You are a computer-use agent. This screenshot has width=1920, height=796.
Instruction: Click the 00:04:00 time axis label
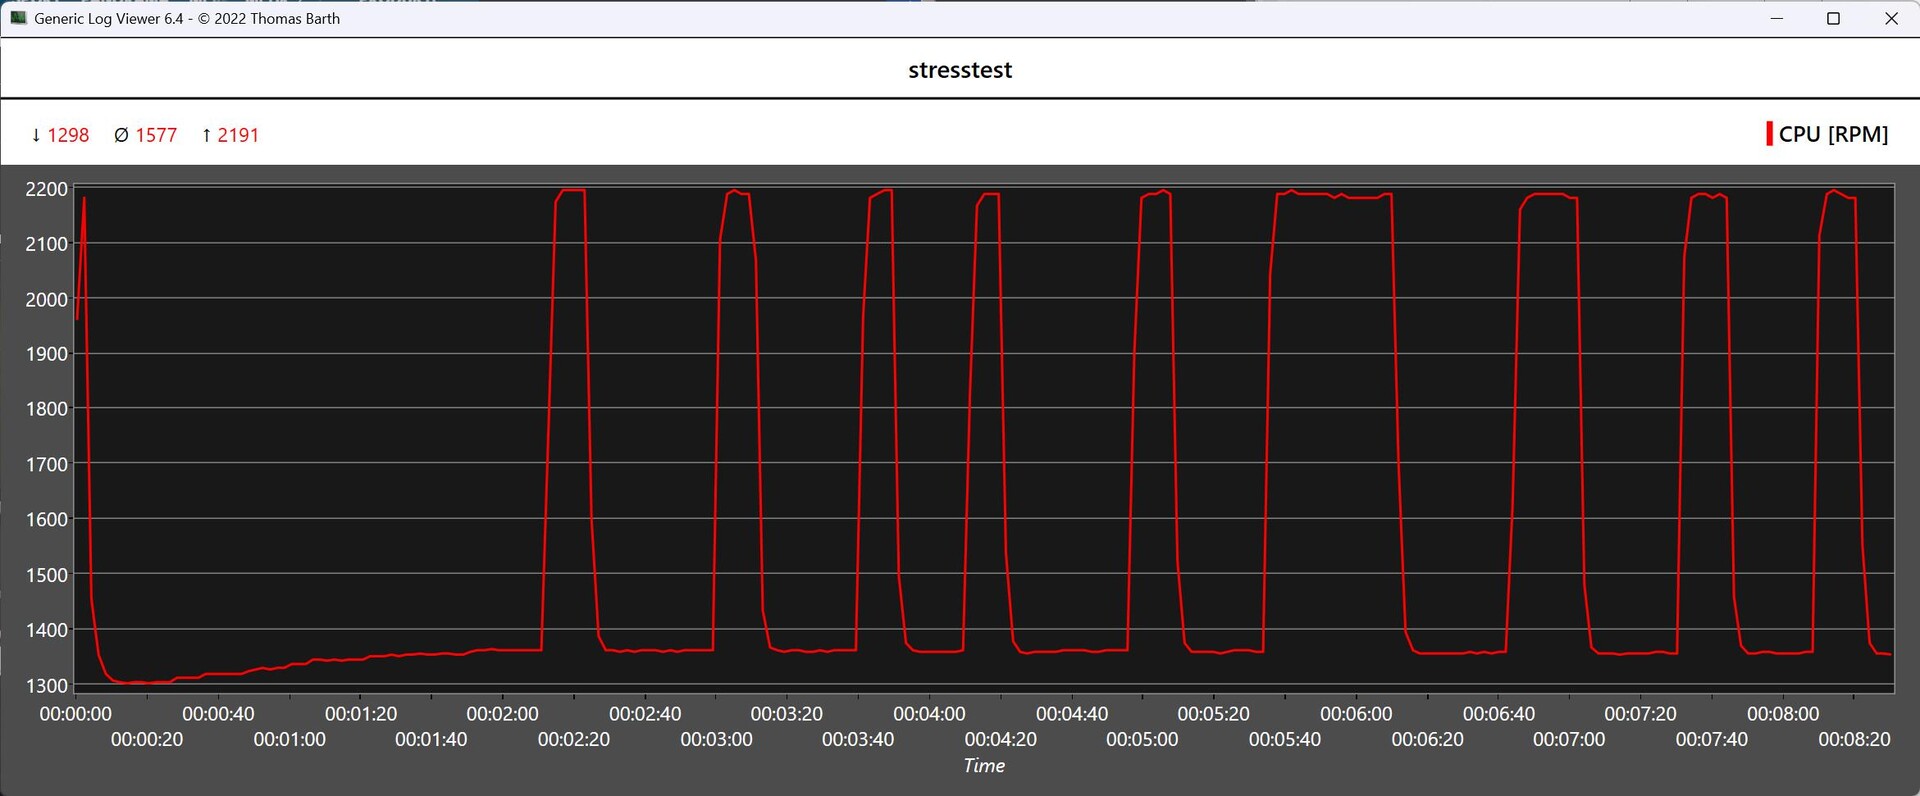(x=929, y=714)
